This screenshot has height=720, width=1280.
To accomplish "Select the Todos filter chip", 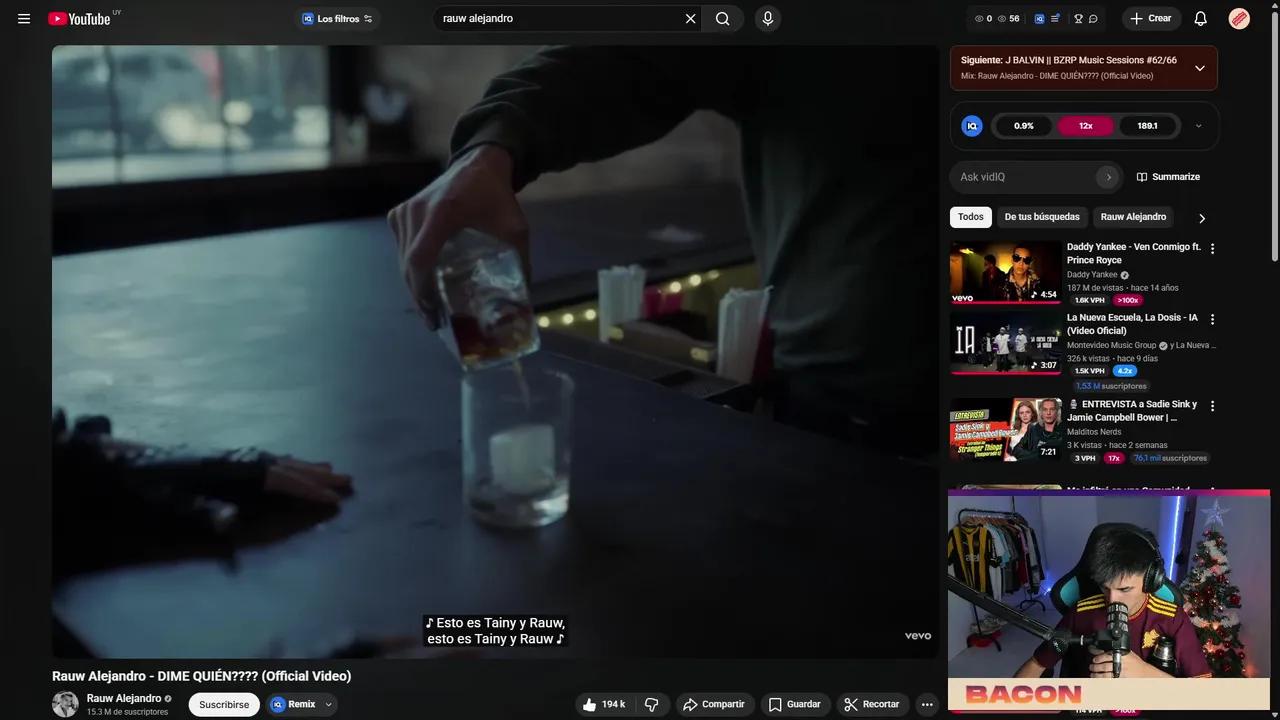I will coord(970,217).
